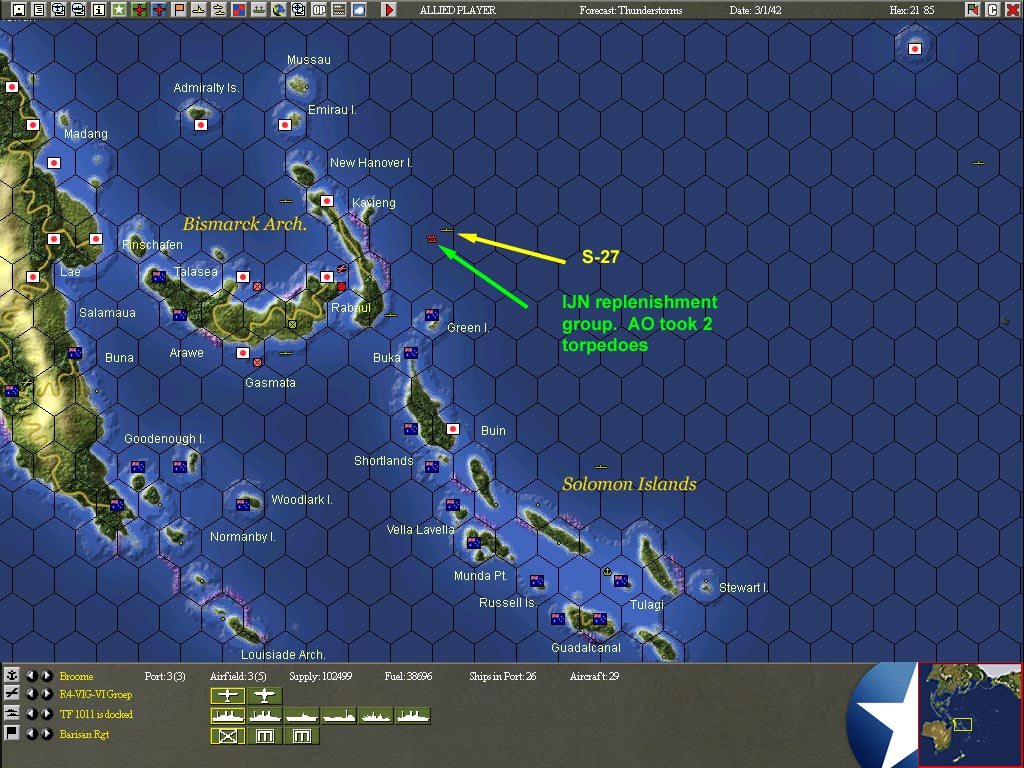Click the red and blue checkered toolbar icon
Viewport: 1024px width, 768px height.
pos(238,9)
